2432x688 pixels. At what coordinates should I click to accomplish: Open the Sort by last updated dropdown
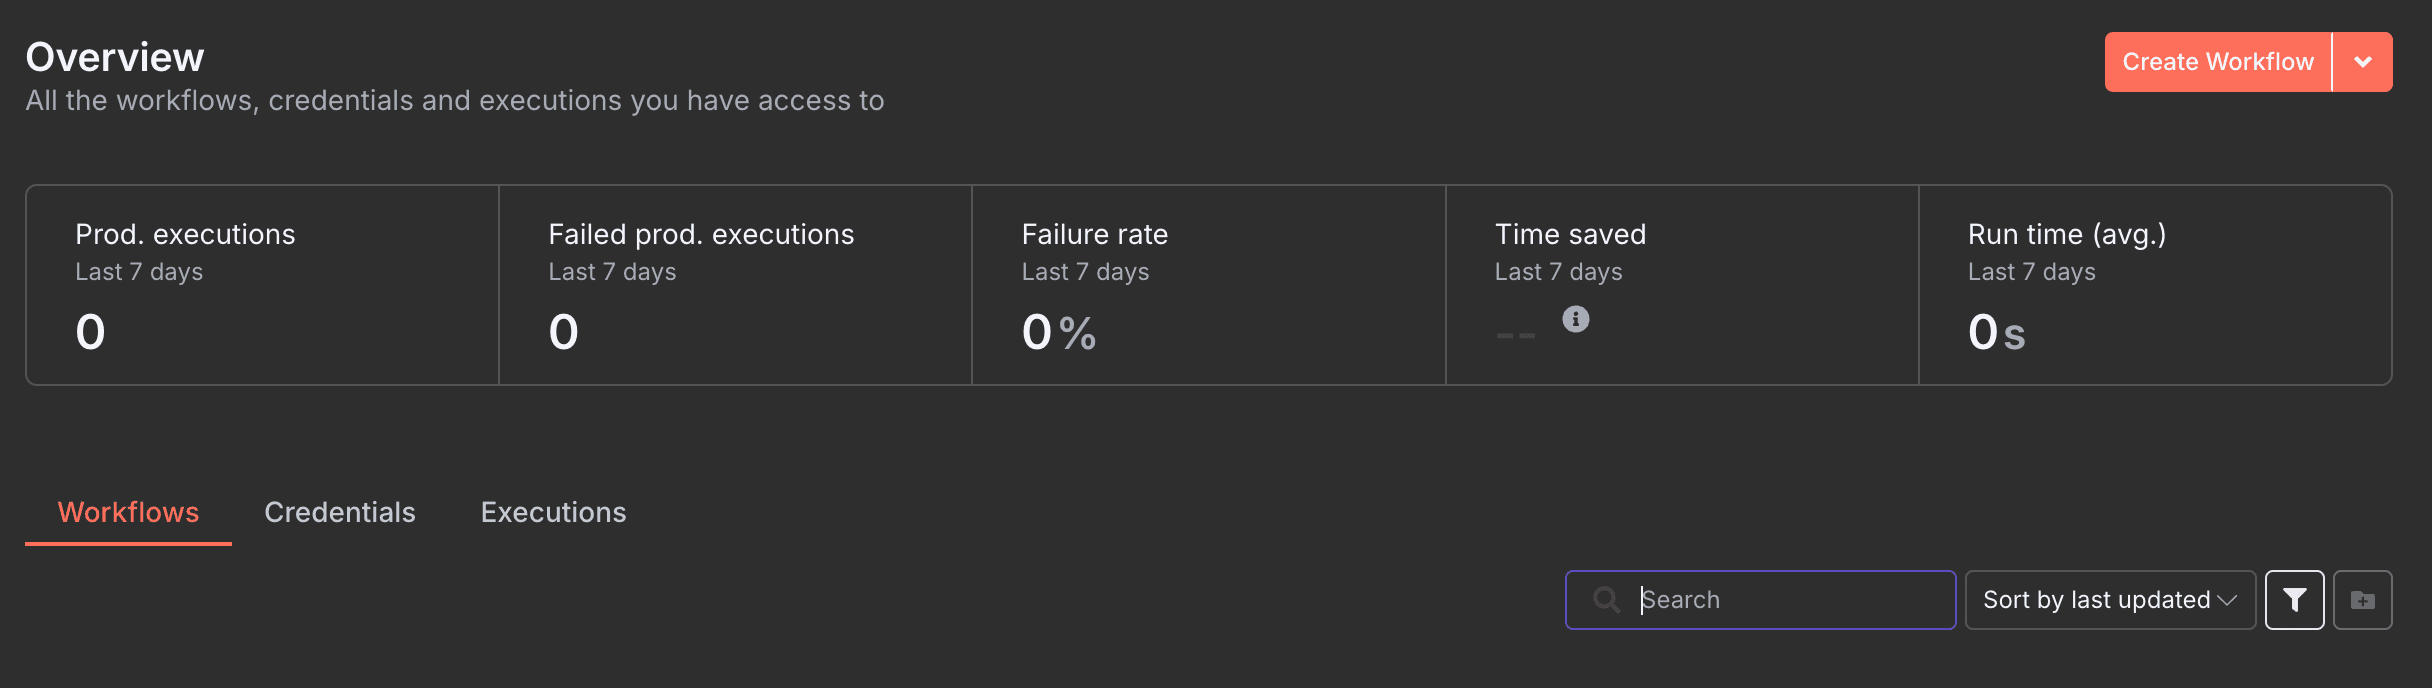point(2109,599)
